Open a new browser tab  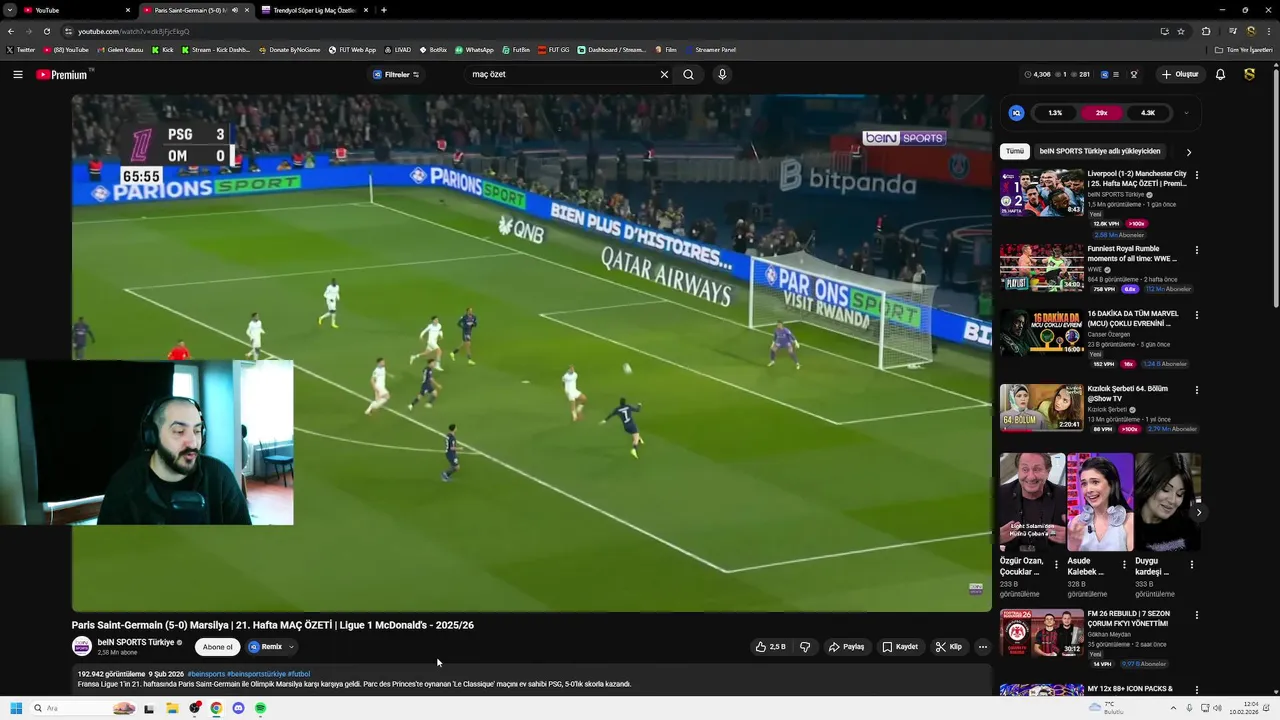(384, 10)
